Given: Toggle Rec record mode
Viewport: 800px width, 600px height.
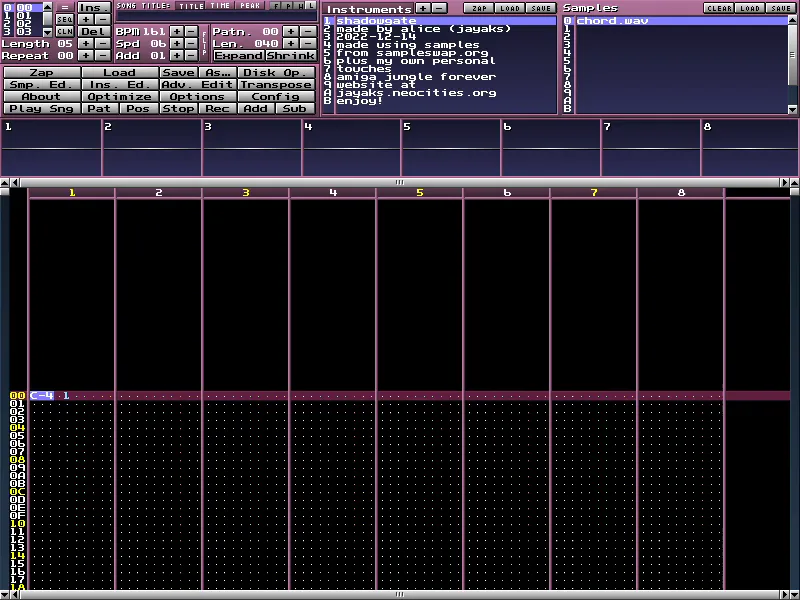Looking at the screenshot, I should click(218, 108).
